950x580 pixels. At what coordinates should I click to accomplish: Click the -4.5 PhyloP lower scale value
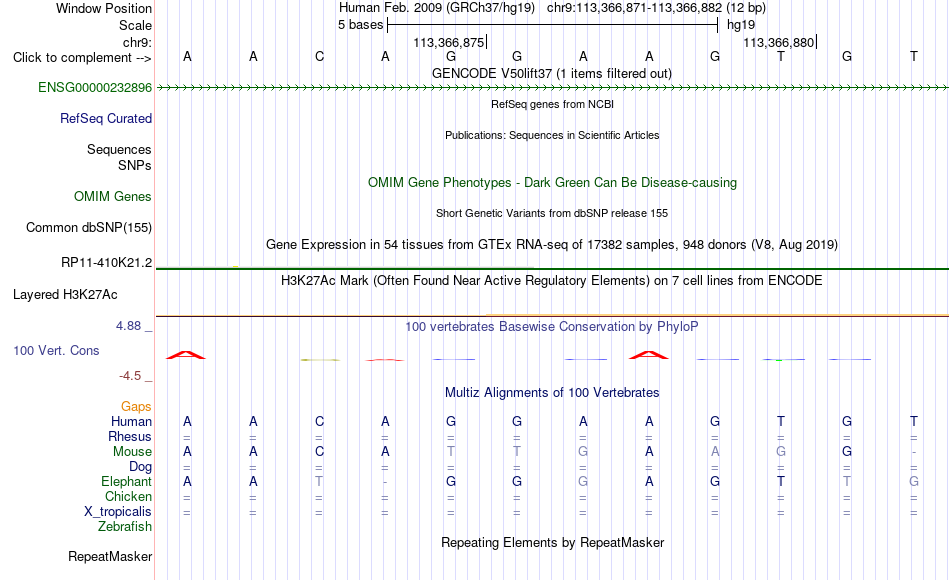(130, 376)
